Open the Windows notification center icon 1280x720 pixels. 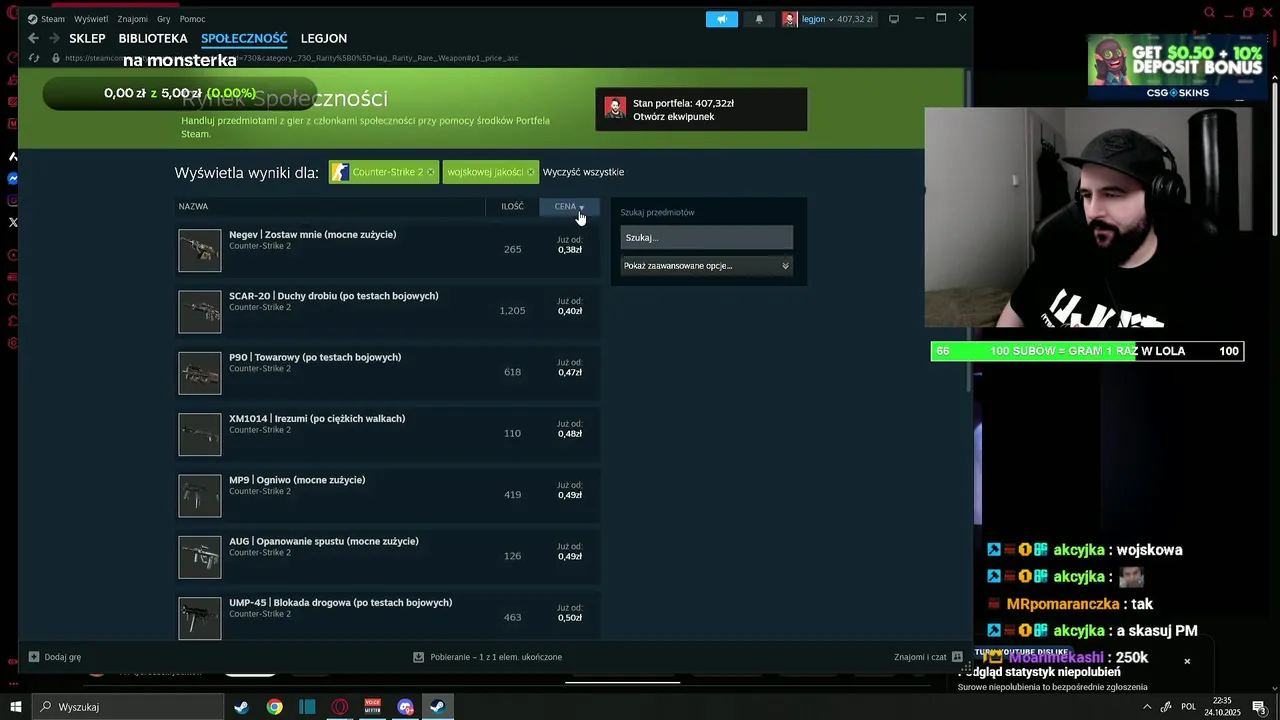pyautogui.click(x=1260, y=707)
